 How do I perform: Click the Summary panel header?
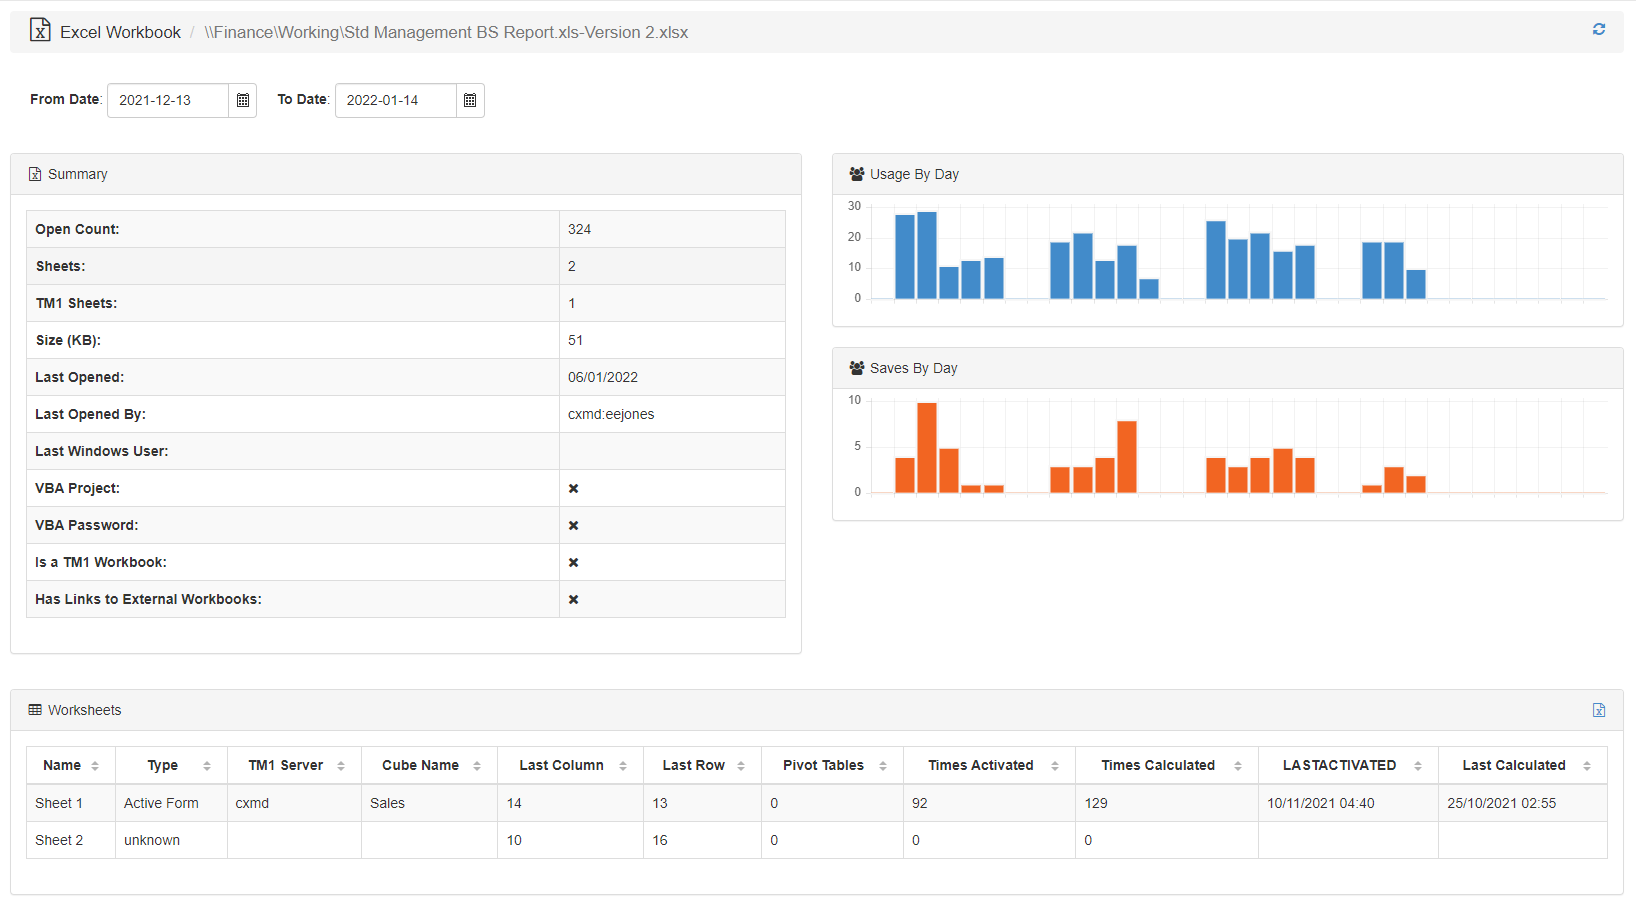[76, 173]
